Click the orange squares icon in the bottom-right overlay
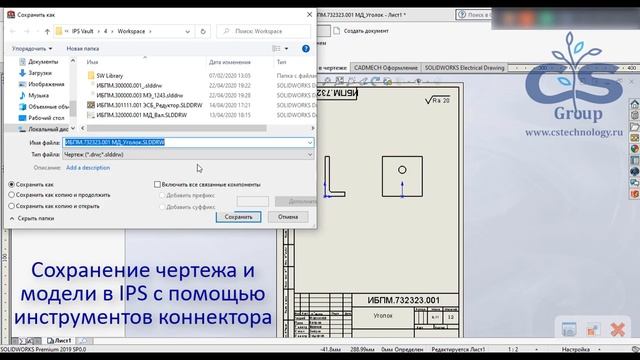 pyautogui.click(x=593, y=329)
